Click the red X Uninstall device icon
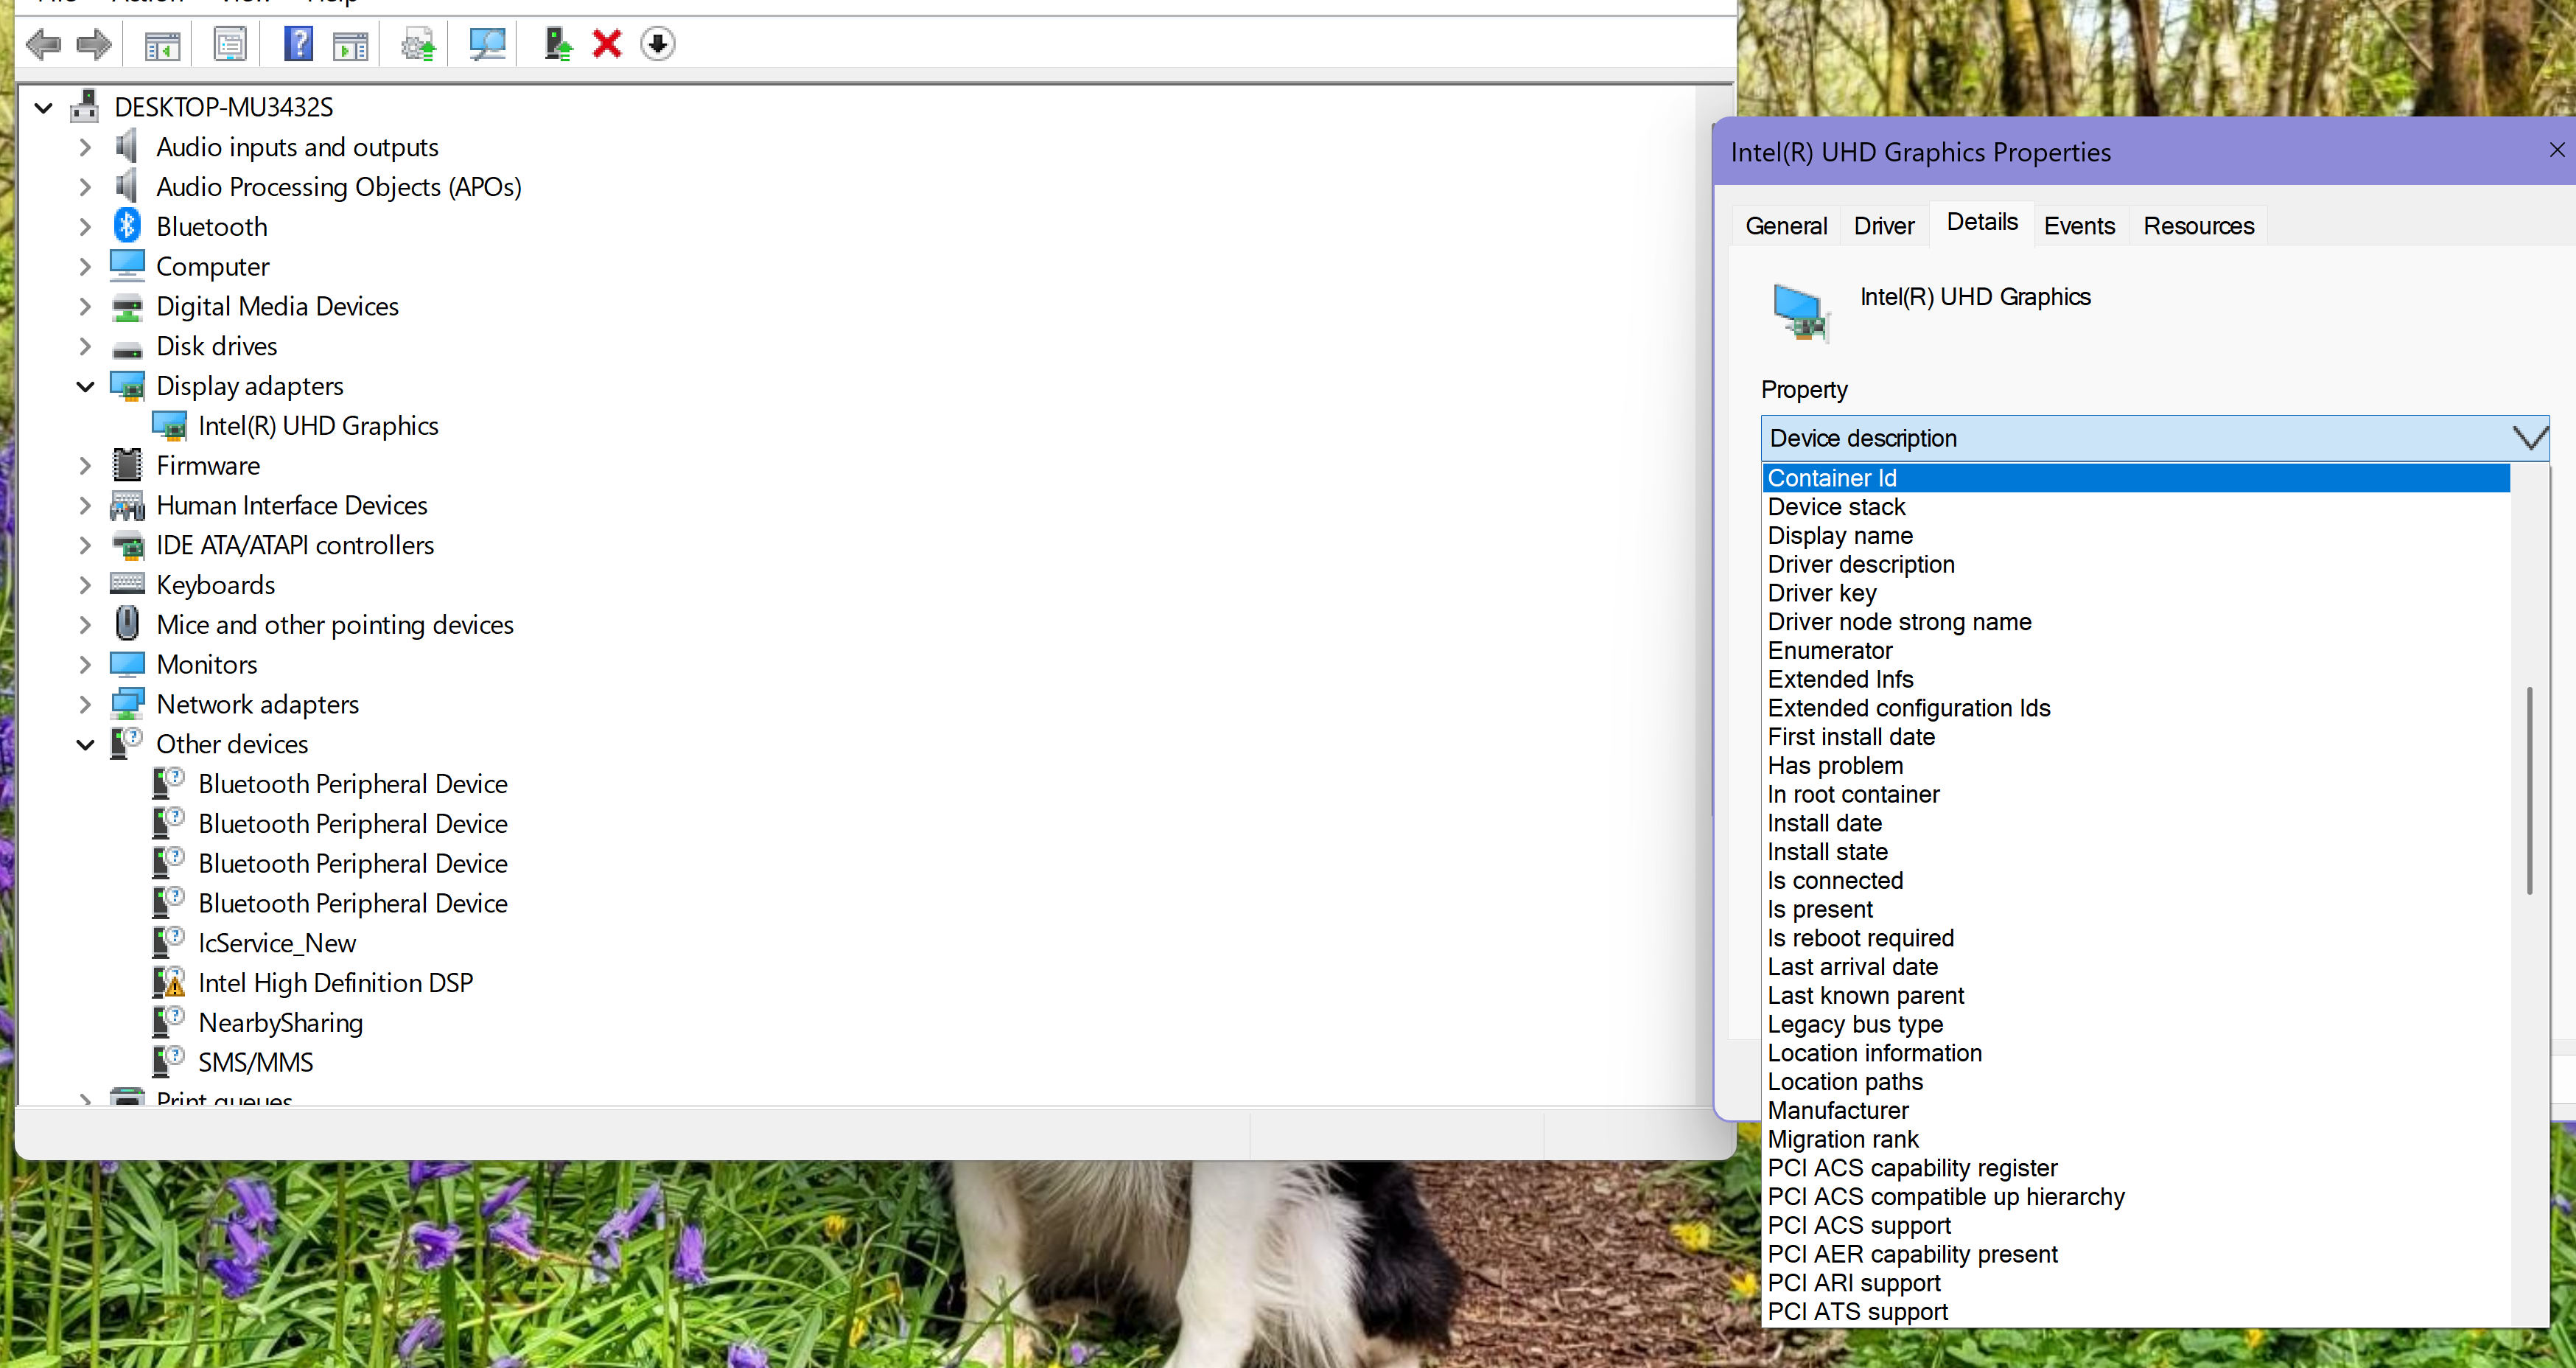Screen dimensions: 2576x1368 pyautogui.click(x=607, y=44)
